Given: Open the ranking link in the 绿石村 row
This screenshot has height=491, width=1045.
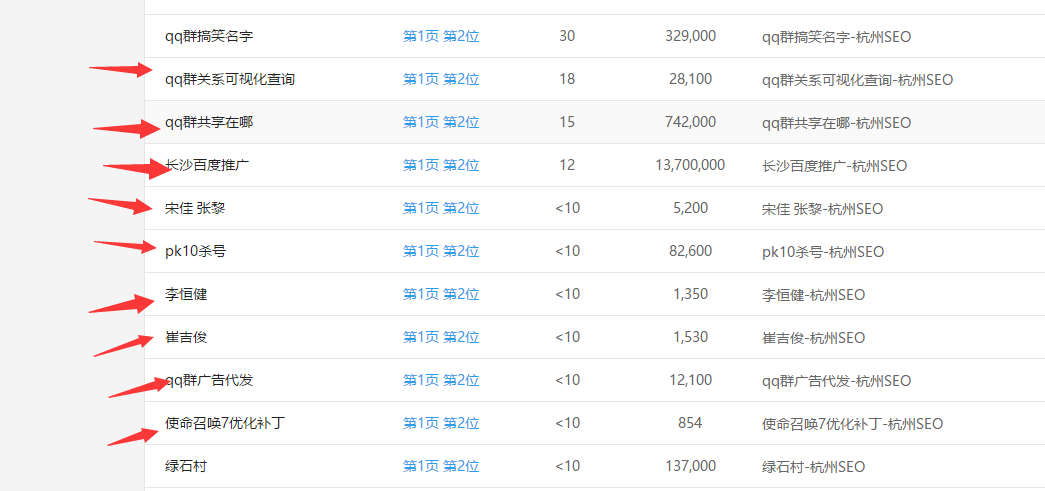Looking at the screenshot, I should 441,467.
